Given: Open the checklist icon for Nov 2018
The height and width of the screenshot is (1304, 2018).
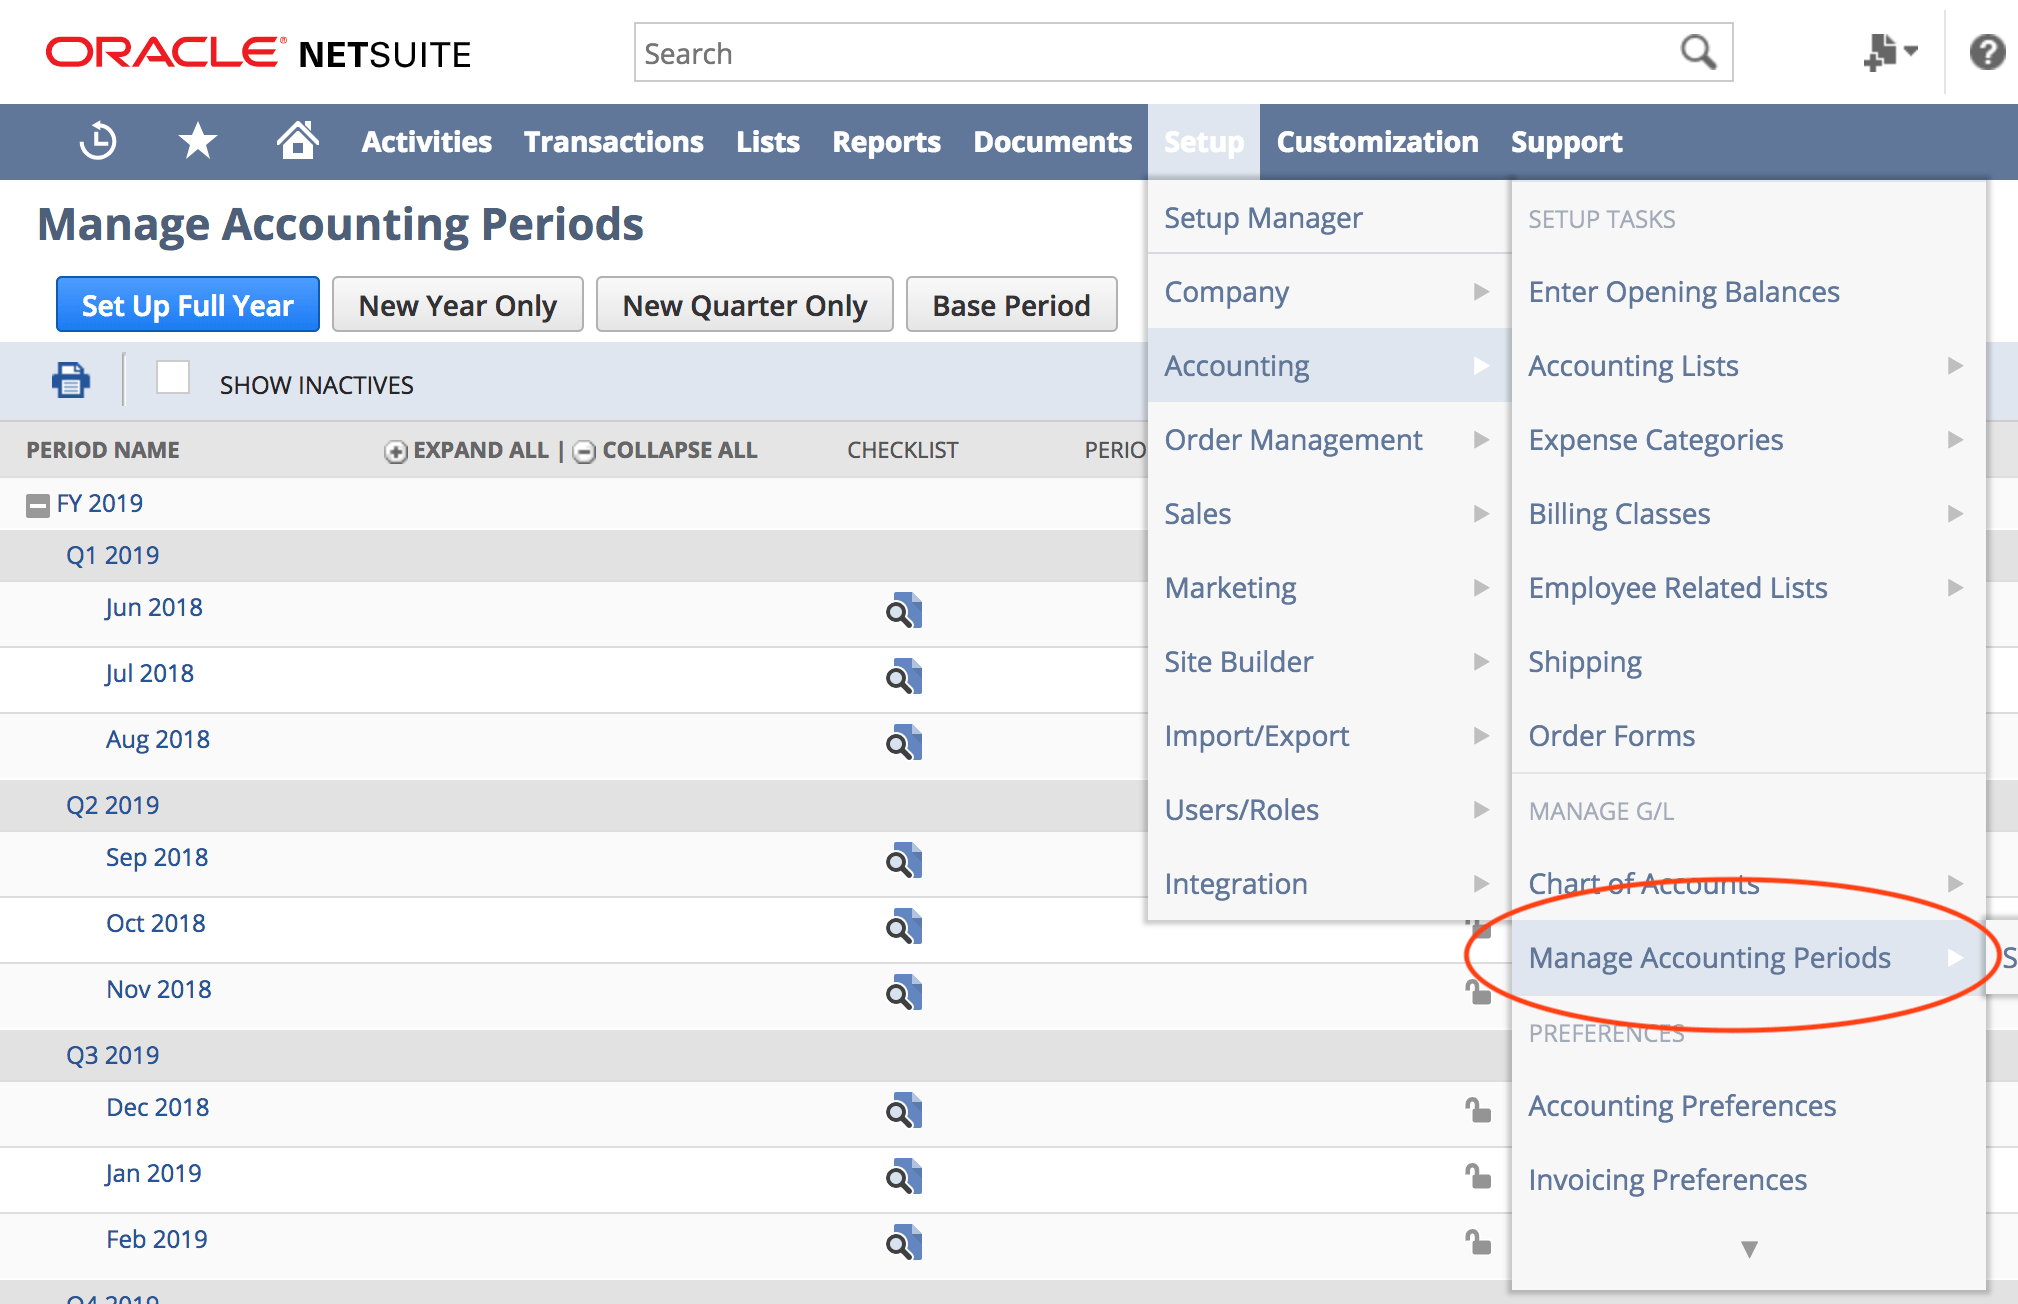Looking at the screenshot, I should click(903, 992).
